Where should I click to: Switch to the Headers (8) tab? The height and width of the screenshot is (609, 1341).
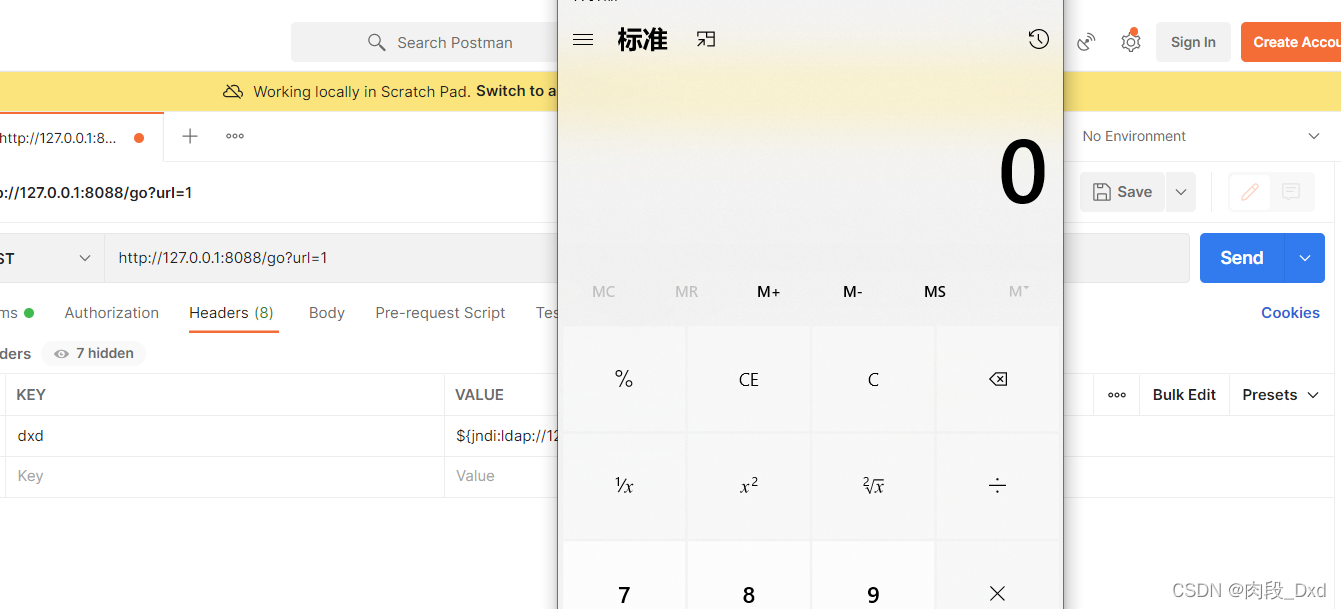point(231,313)
